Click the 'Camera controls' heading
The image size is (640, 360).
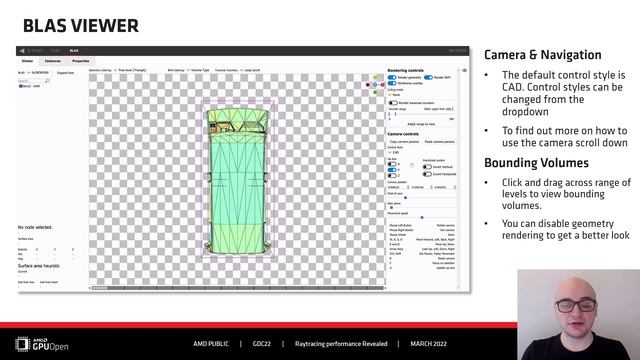pos(403,134)
